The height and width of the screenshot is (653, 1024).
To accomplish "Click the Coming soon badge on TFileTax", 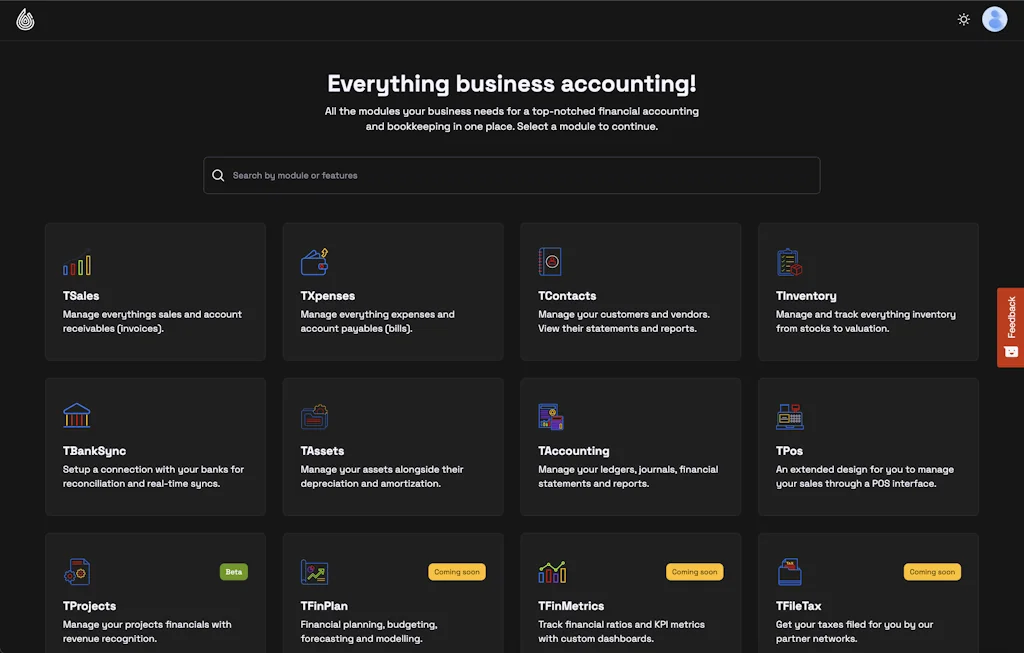I will tap(932, 571).
